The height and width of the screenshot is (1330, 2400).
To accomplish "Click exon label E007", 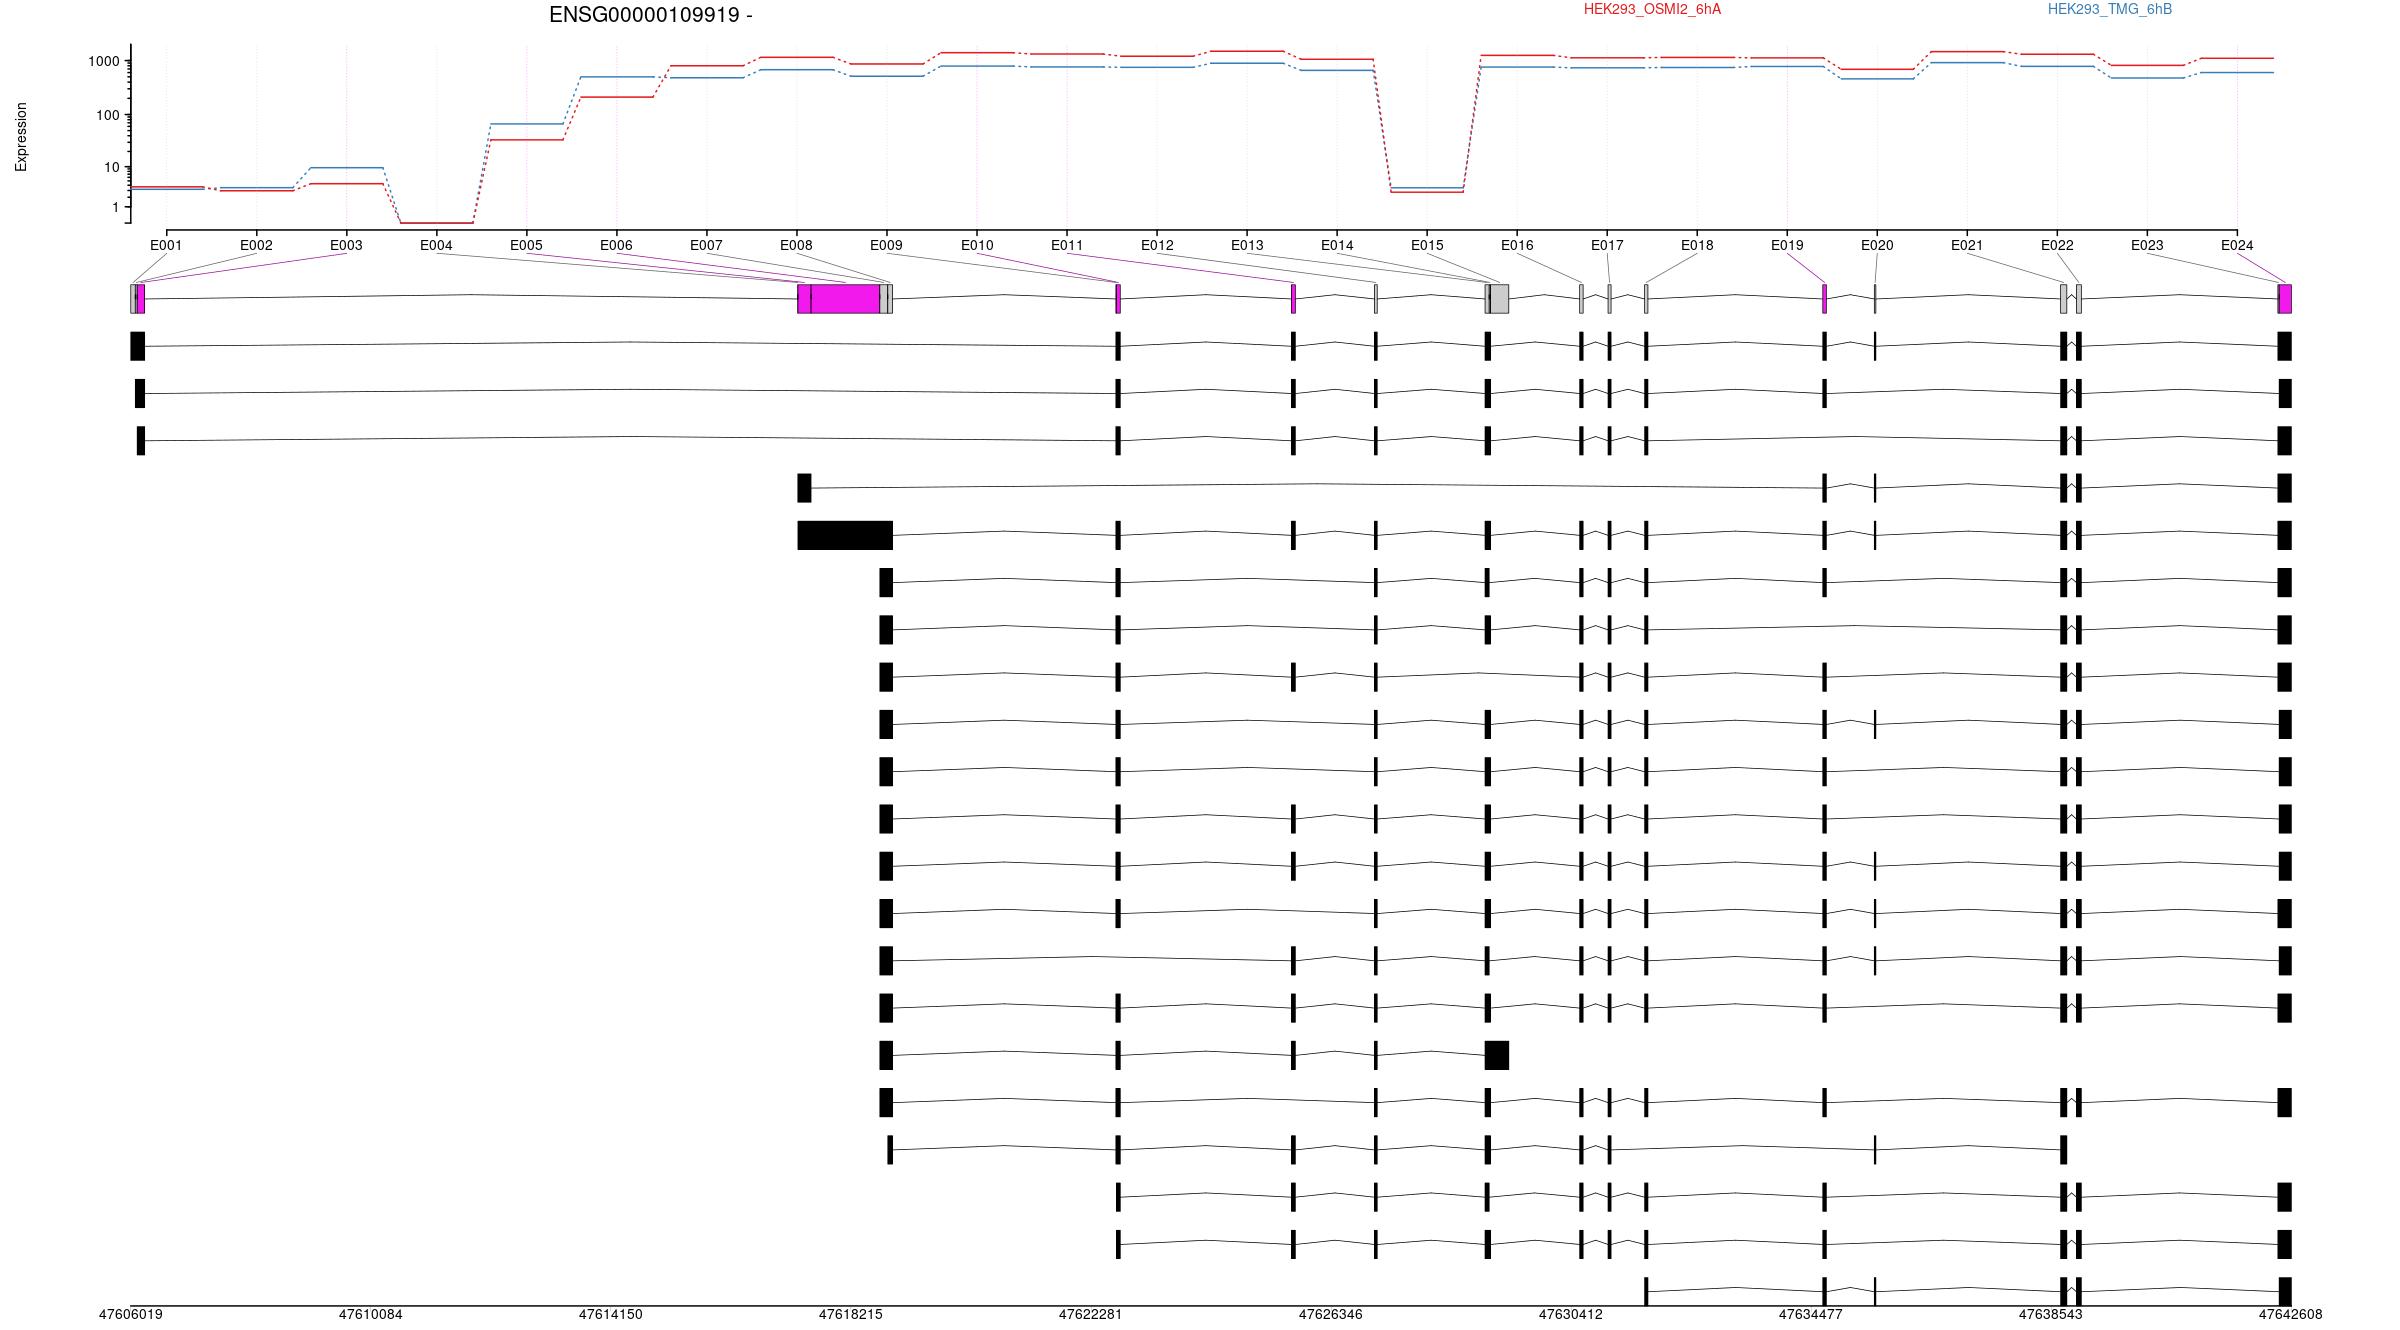I will pyautogui.click(x=706, y=245).
